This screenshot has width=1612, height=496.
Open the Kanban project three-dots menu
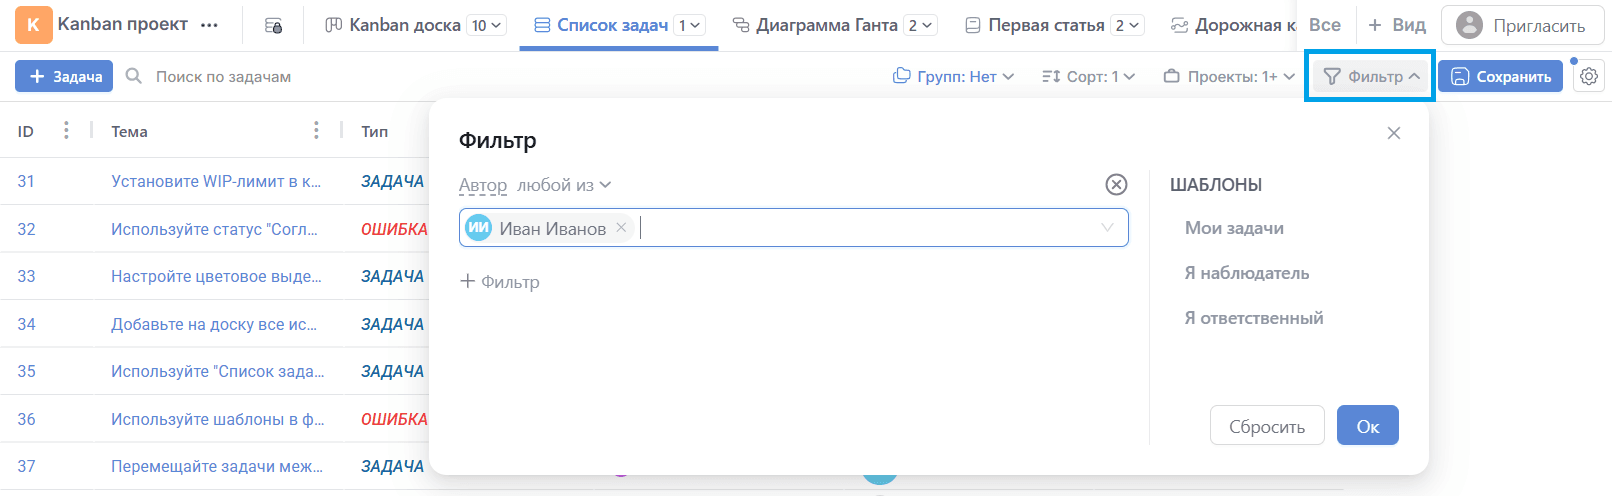(x=209, y=25)
